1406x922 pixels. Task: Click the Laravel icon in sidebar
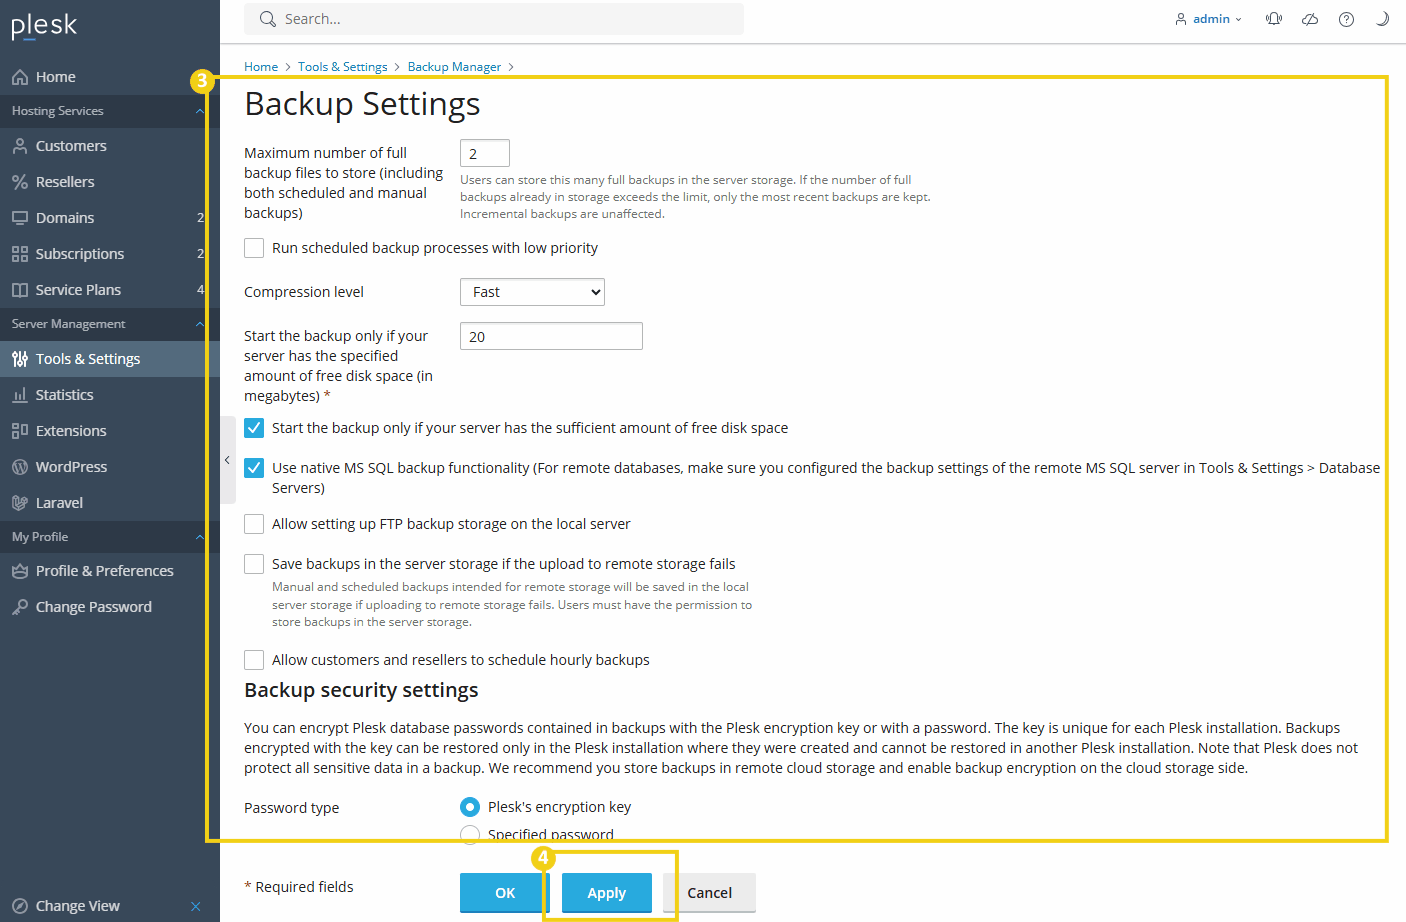[x=20, y=503]
